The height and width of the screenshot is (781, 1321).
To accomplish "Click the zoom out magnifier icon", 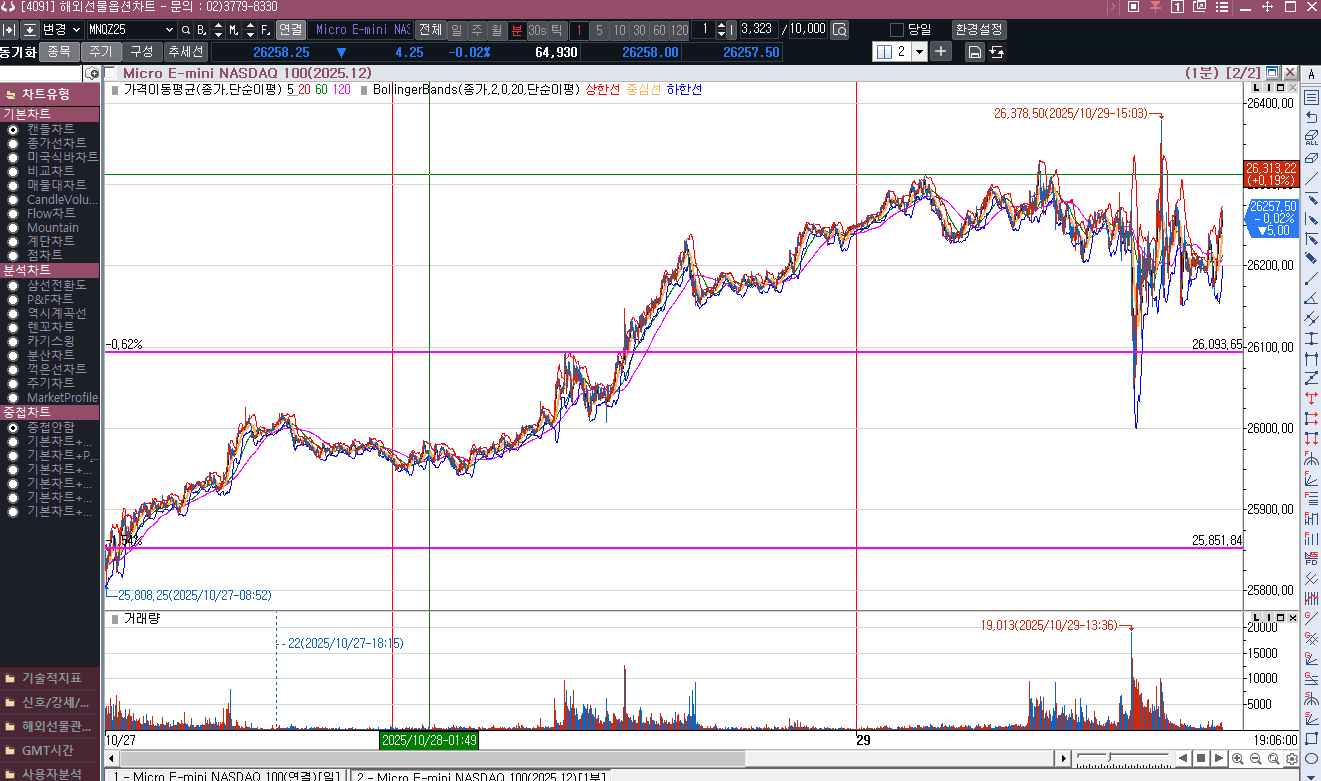I will click(1256, 758).
